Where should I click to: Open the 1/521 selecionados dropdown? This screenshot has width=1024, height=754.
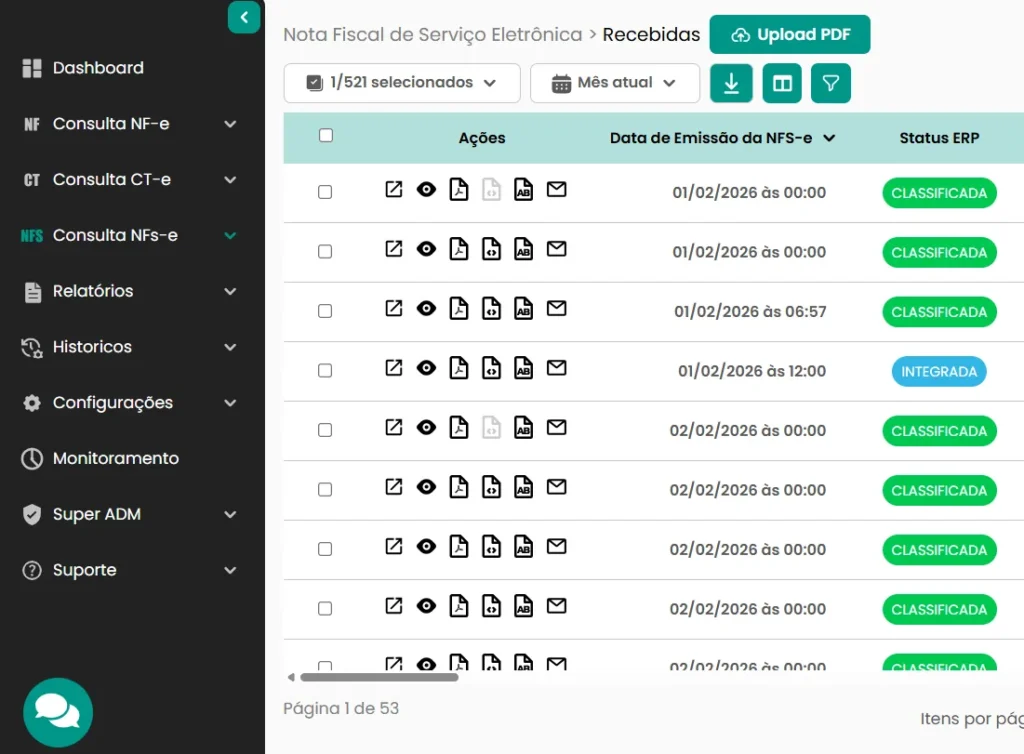[x=402, y=83]
